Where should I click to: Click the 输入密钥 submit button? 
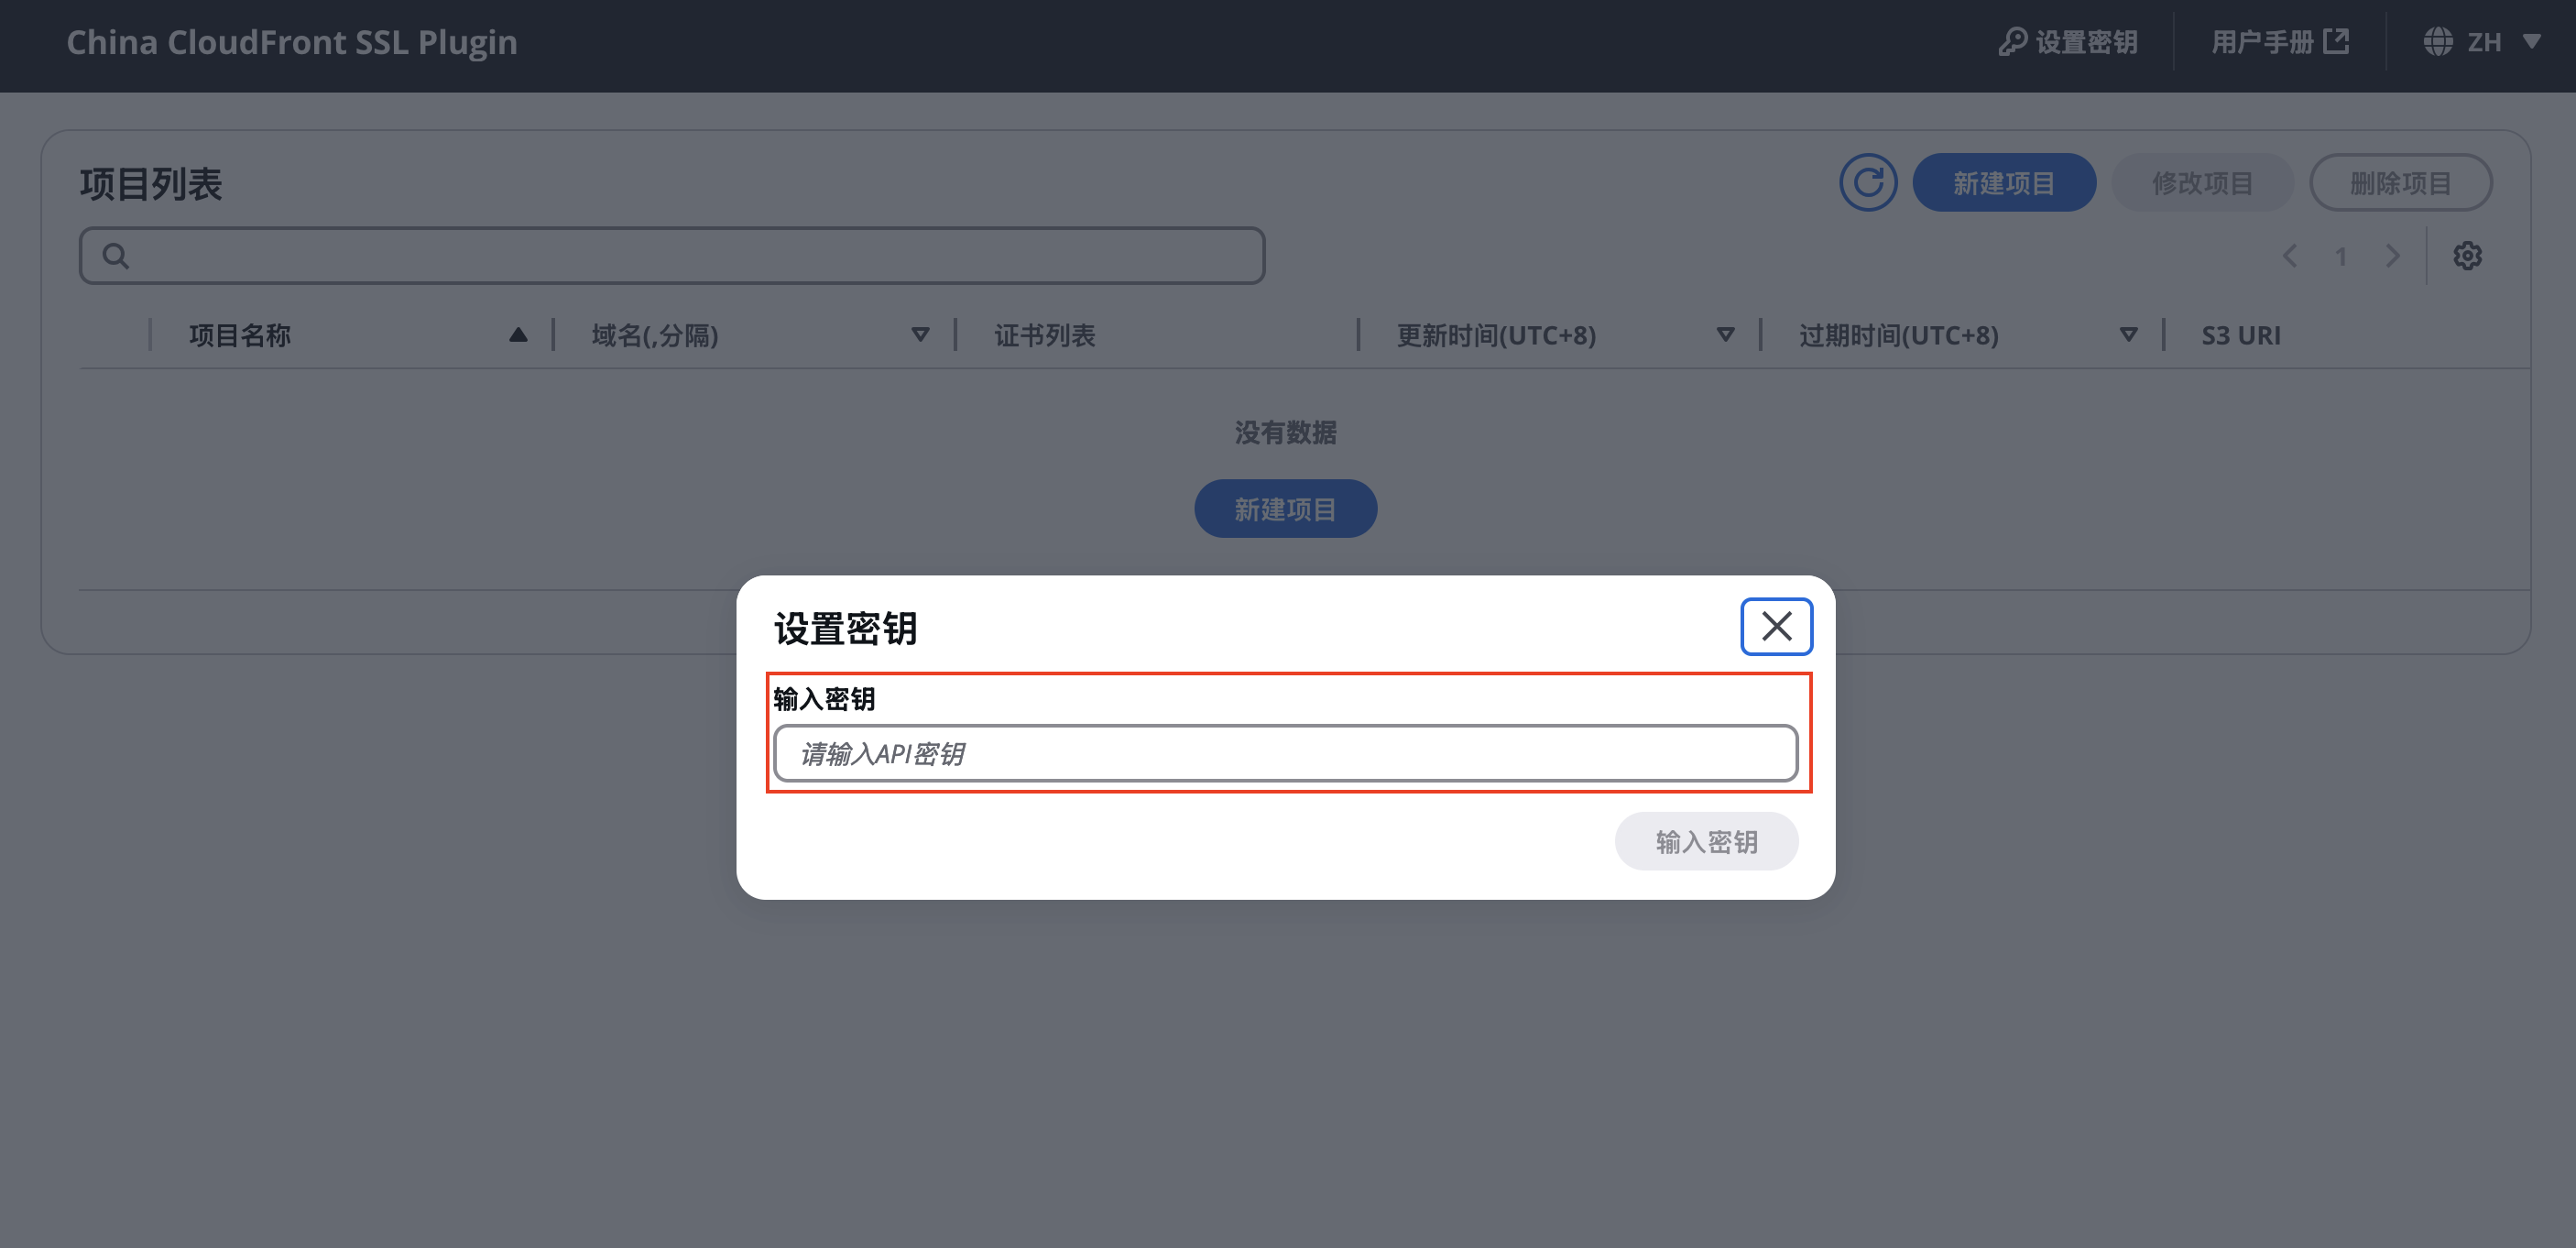click(1706, 842)
